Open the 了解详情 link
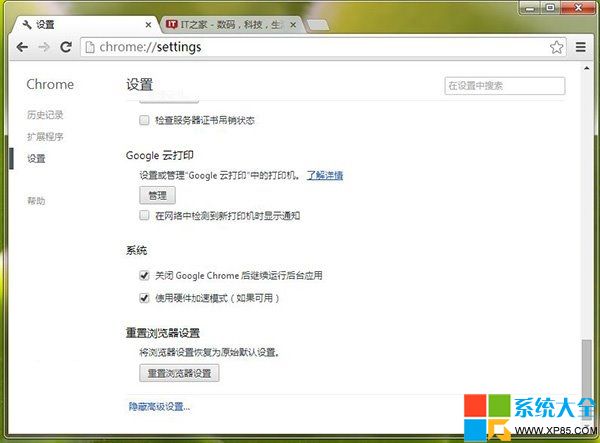The image size is (600, 443). [325, 175]
